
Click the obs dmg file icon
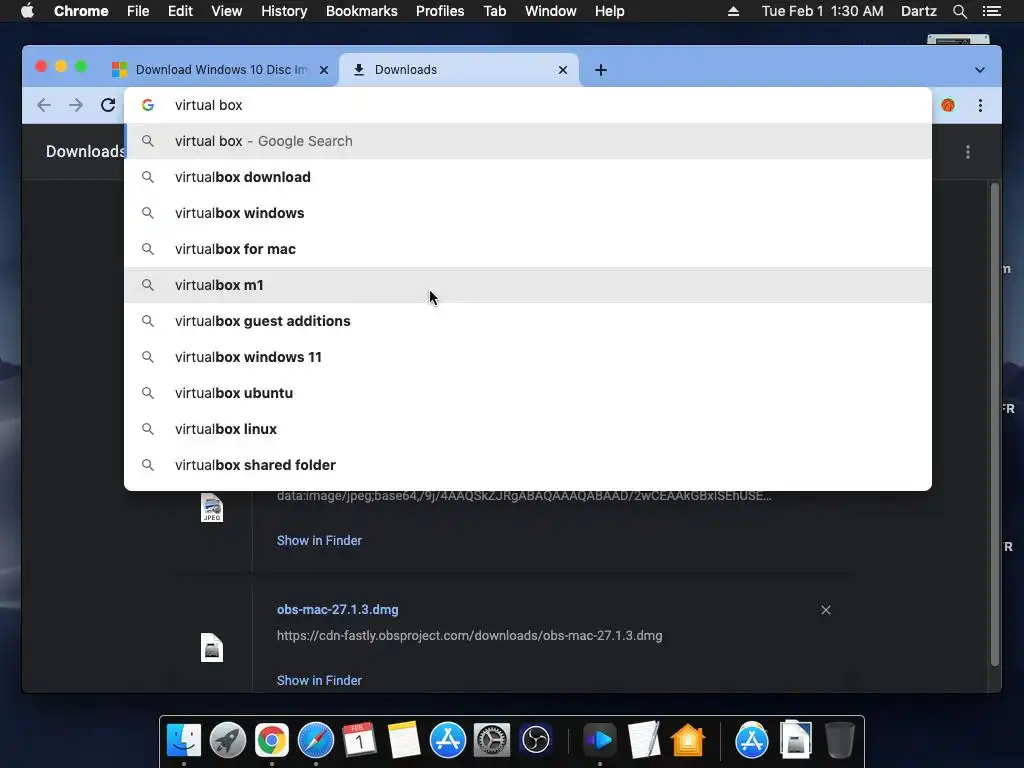tap(212, 648)
